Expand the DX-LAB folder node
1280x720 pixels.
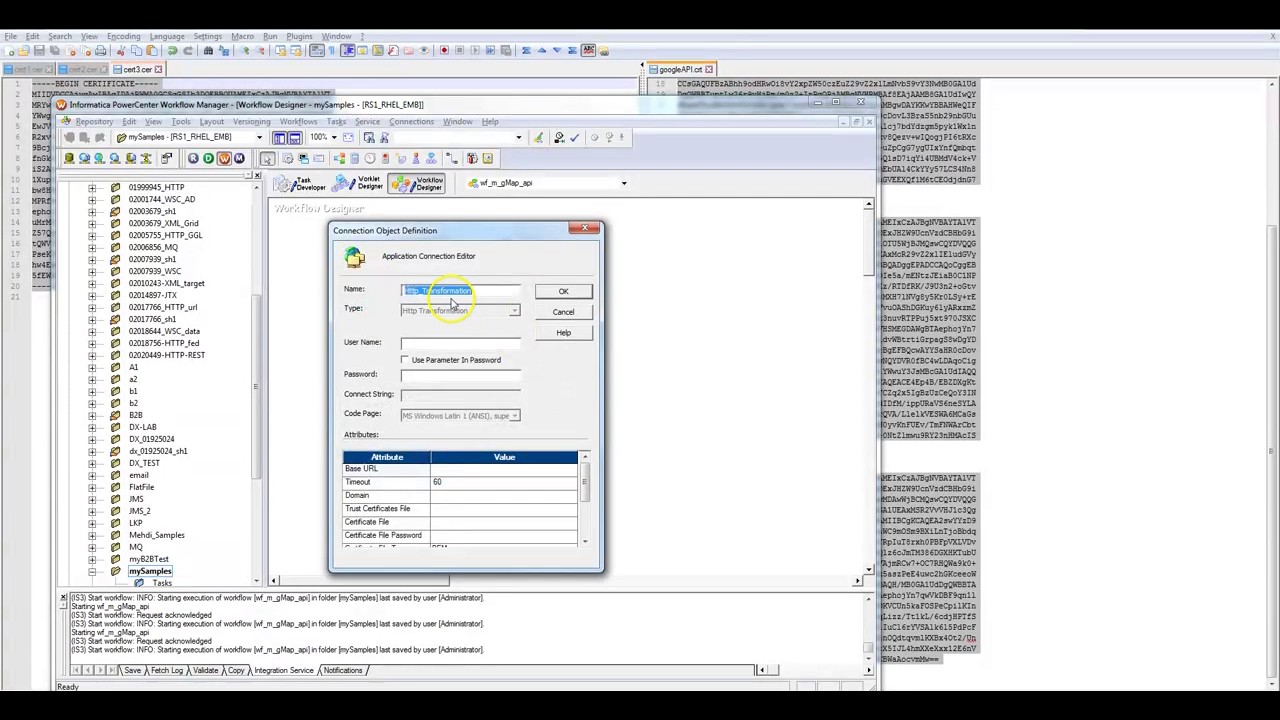point(92,427)
